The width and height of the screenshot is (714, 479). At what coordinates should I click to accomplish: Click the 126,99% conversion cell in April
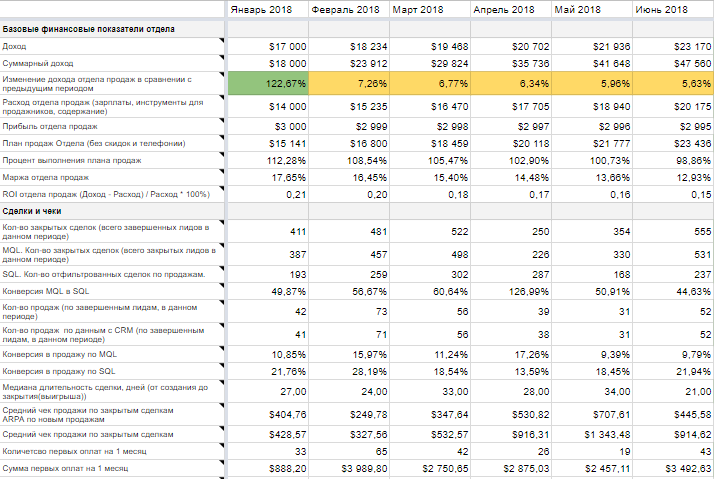pos(511,292)
